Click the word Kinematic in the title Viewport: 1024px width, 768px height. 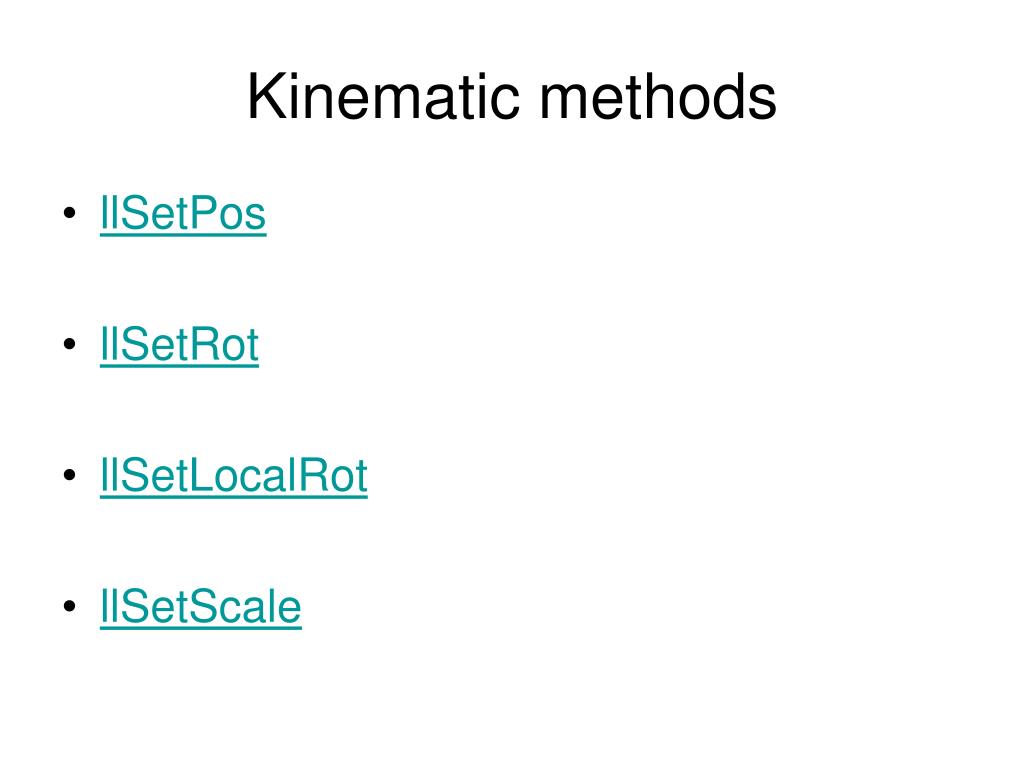click(x=383, y=97)
